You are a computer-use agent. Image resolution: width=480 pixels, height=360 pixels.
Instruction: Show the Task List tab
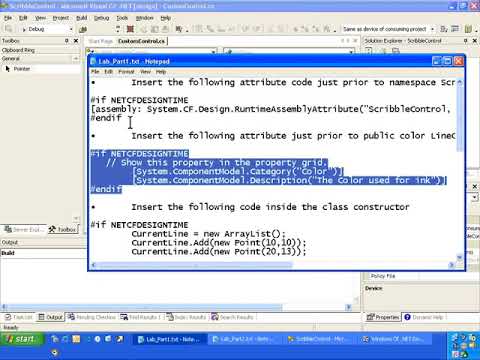pos(19,317)
